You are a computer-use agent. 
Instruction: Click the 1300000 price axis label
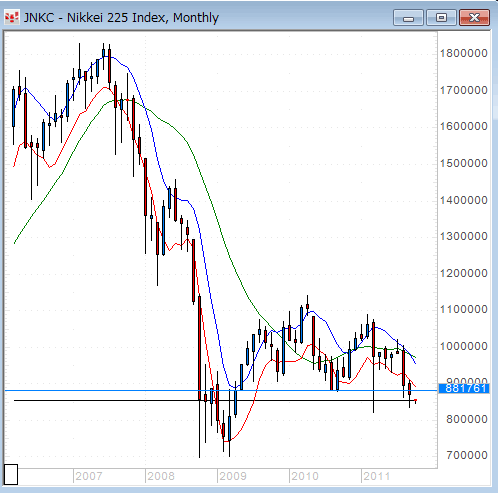click(x=464, y=236)
